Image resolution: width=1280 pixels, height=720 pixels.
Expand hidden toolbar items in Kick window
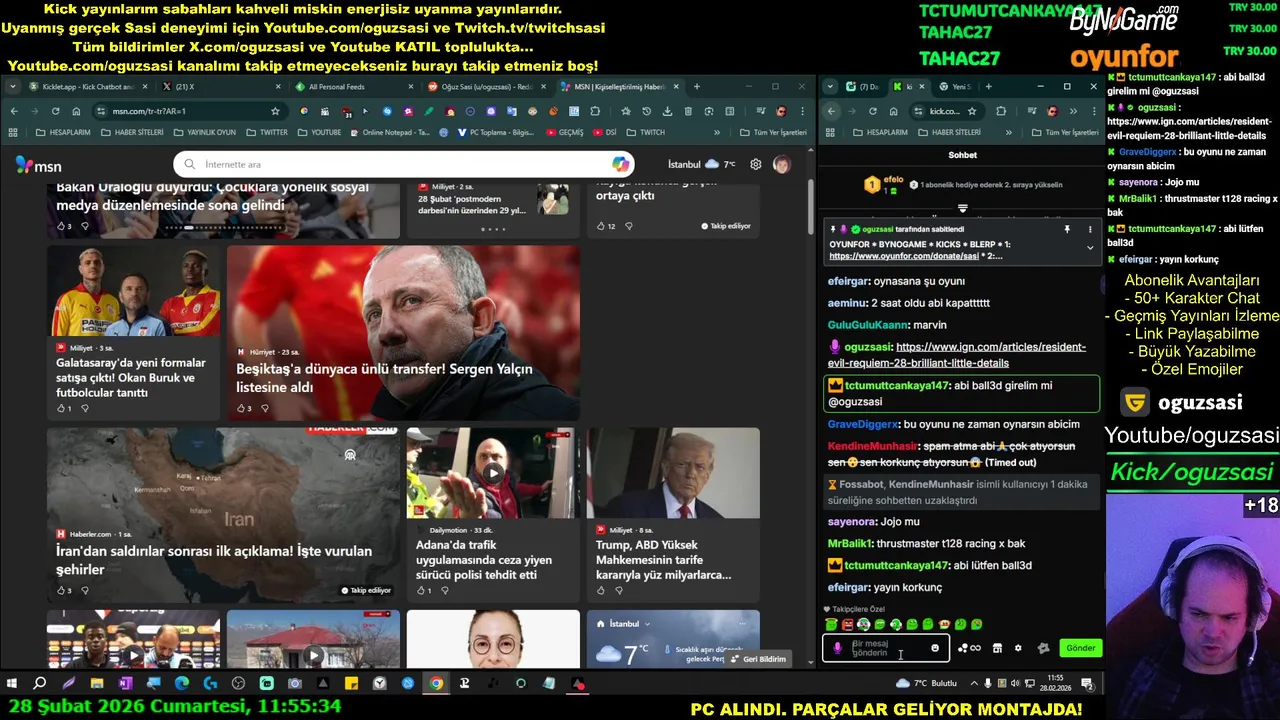(1073, 111)
